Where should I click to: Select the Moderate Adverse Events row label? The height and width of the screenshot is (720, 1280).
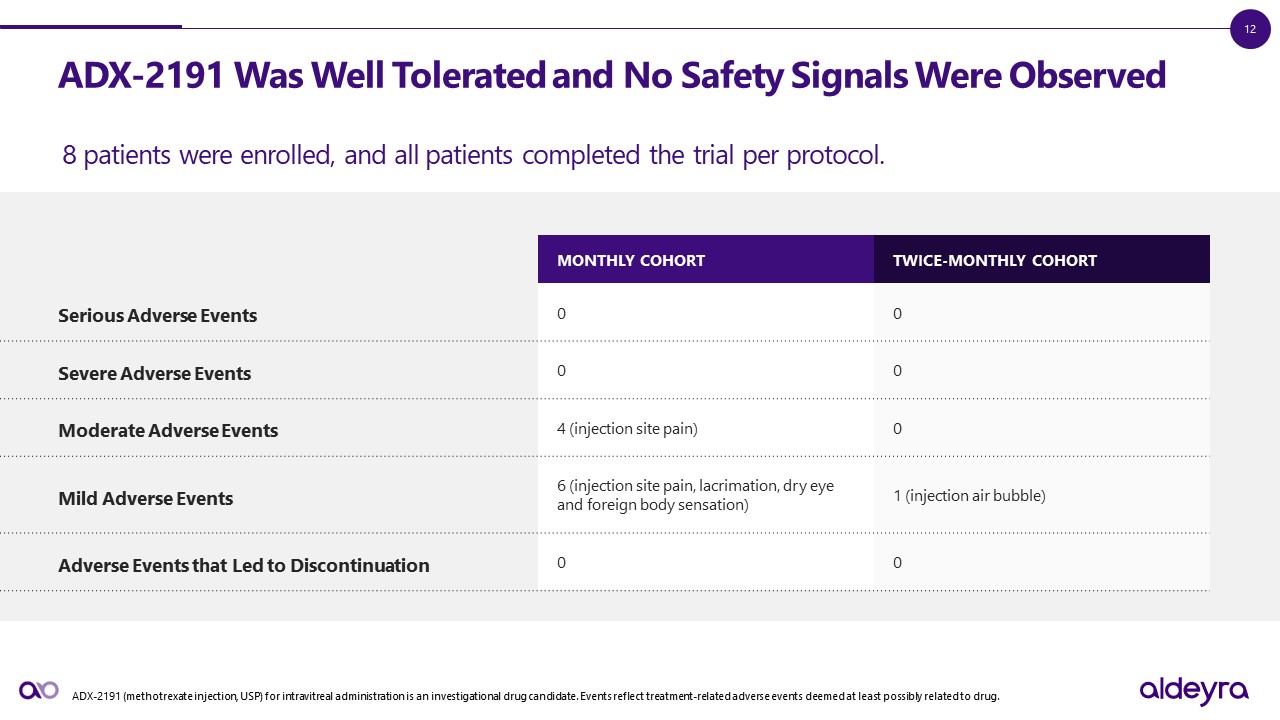(x=168, y=431)
